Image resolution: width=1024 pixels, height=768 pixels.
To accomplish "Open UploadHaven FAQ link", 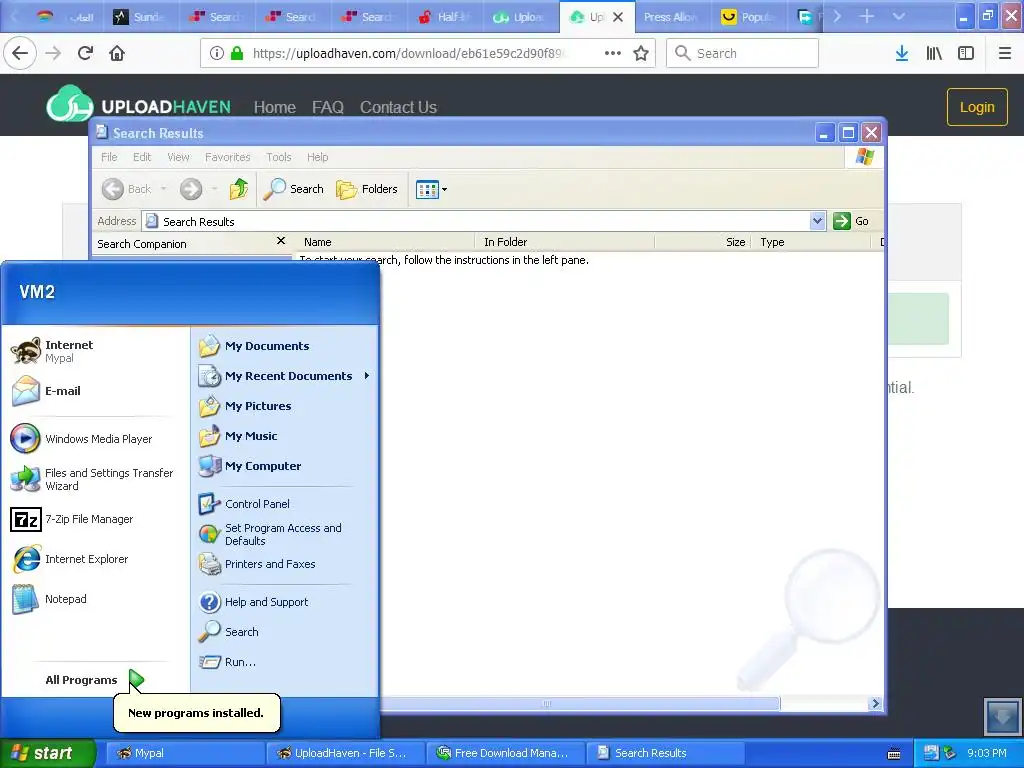I will tap(327, 107).
